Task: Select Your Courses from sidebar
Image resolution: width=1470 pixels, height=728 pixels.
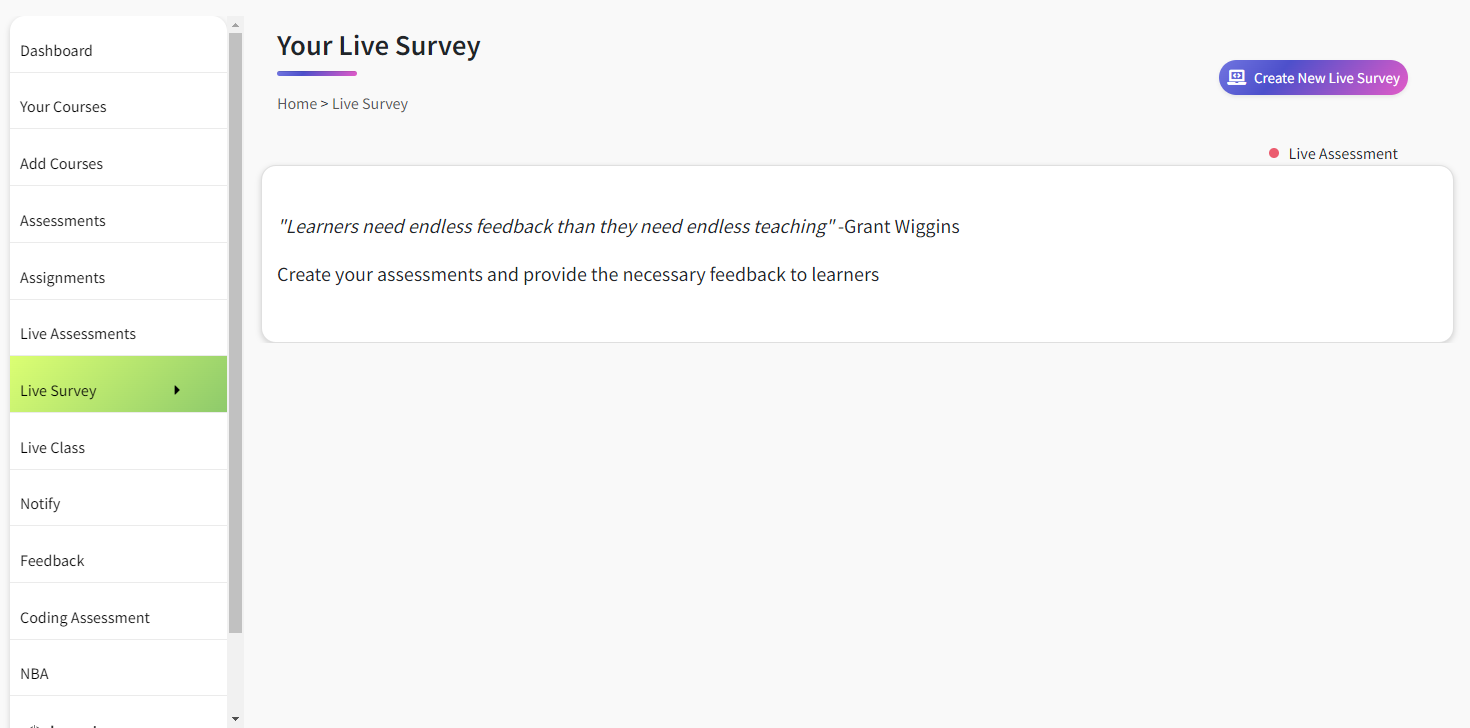Action: pyautogui.click(x=63, y=106)
